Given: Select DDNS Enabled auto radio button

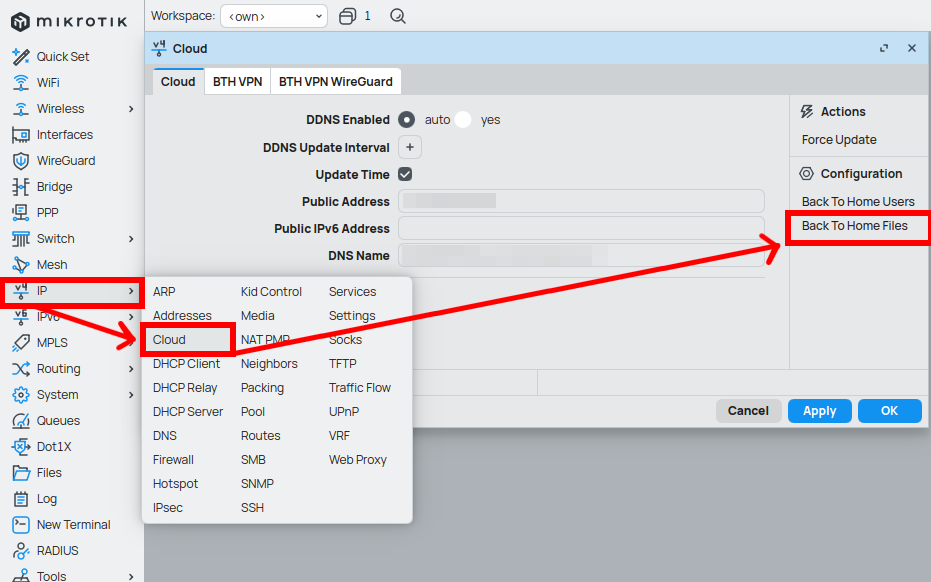Looking at the screenshot, I should tap(406, 120).
